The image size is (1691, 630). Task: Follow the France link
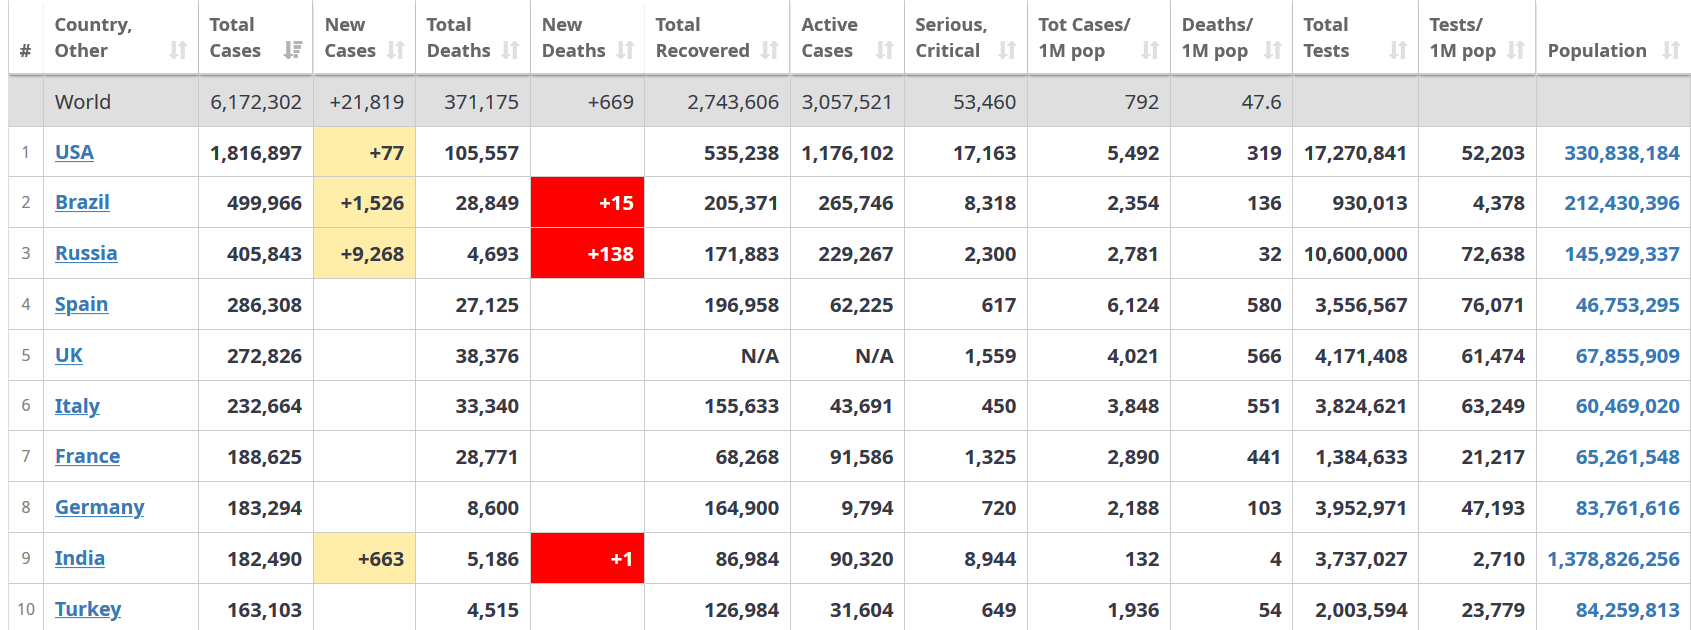click(87, 456)
